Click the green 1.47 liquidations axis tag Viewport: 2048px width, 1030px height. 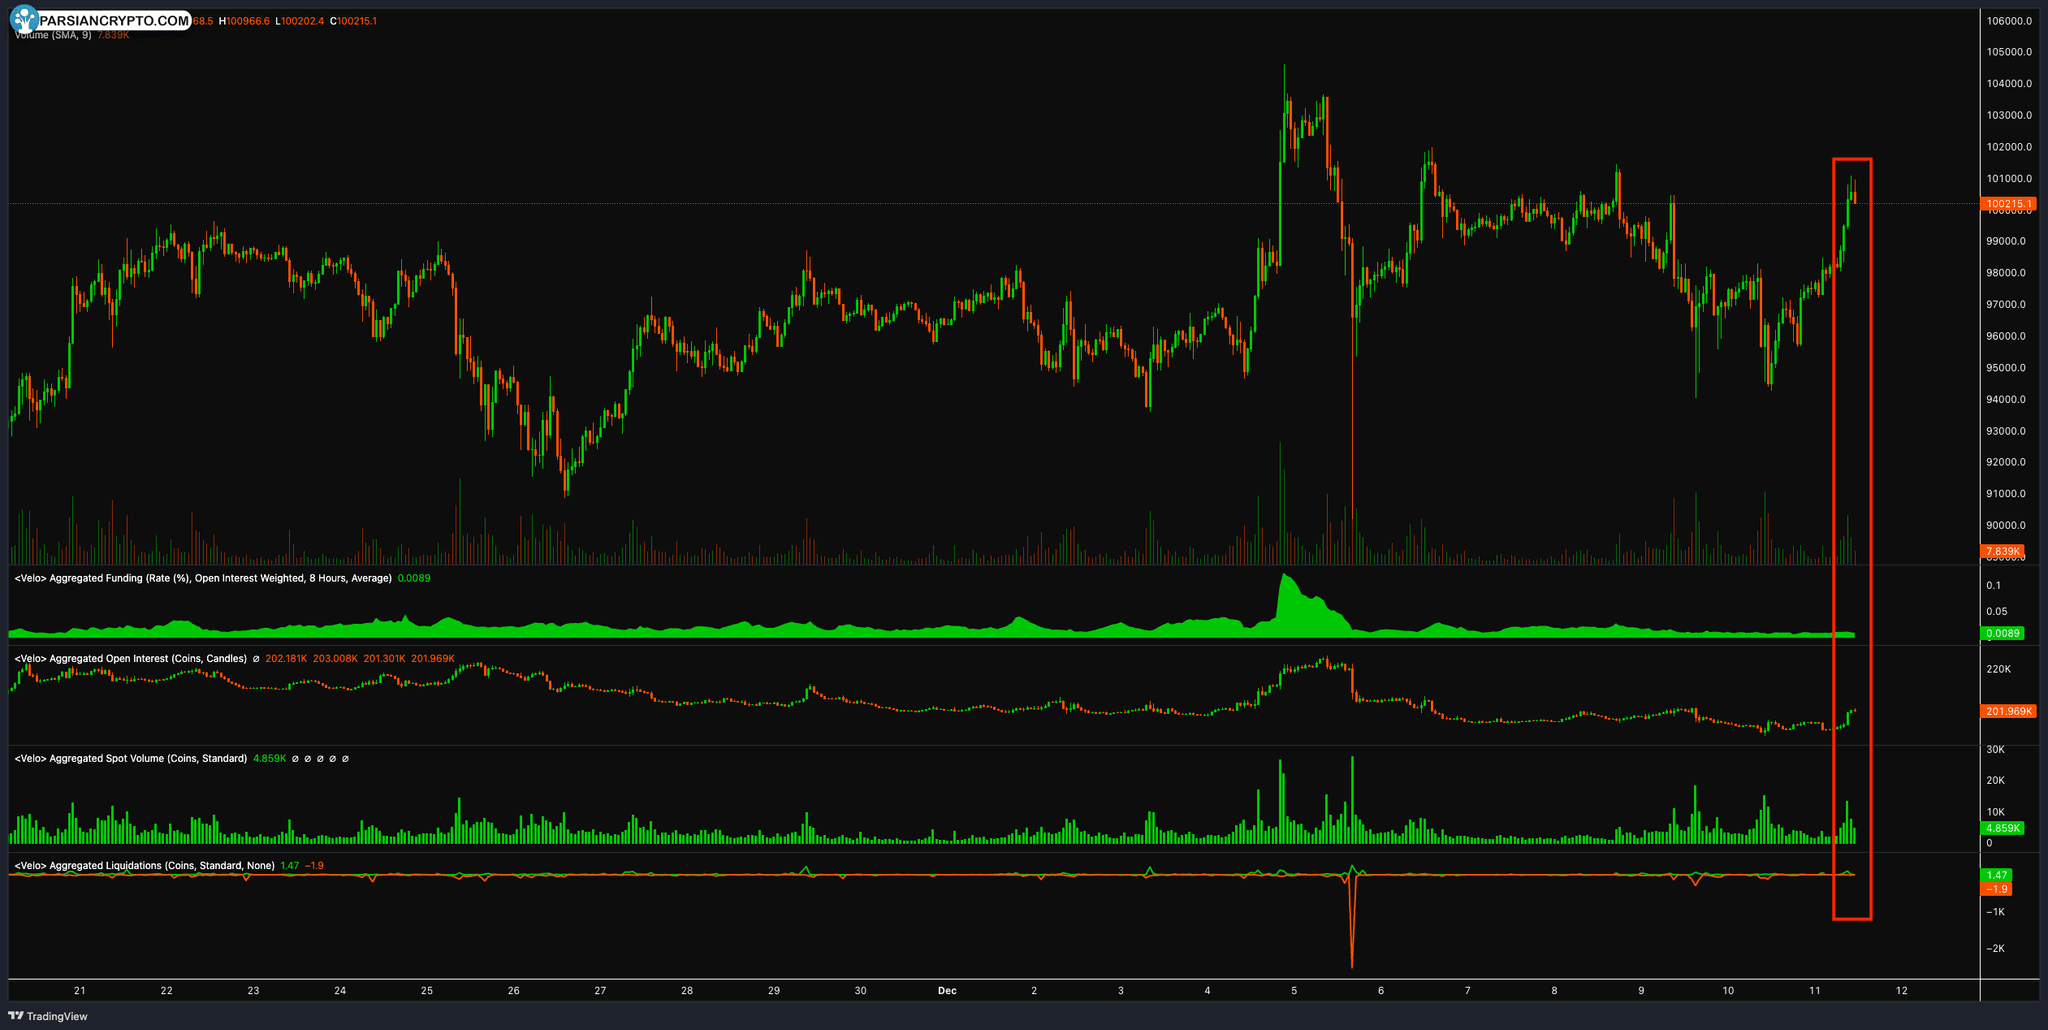coord(1997,875)
